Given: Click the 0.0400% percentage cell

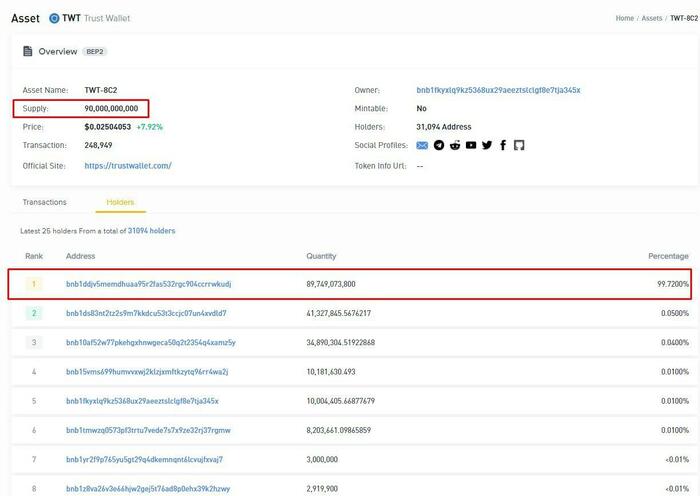Looking at the screenshot, I should coord(675,343).
